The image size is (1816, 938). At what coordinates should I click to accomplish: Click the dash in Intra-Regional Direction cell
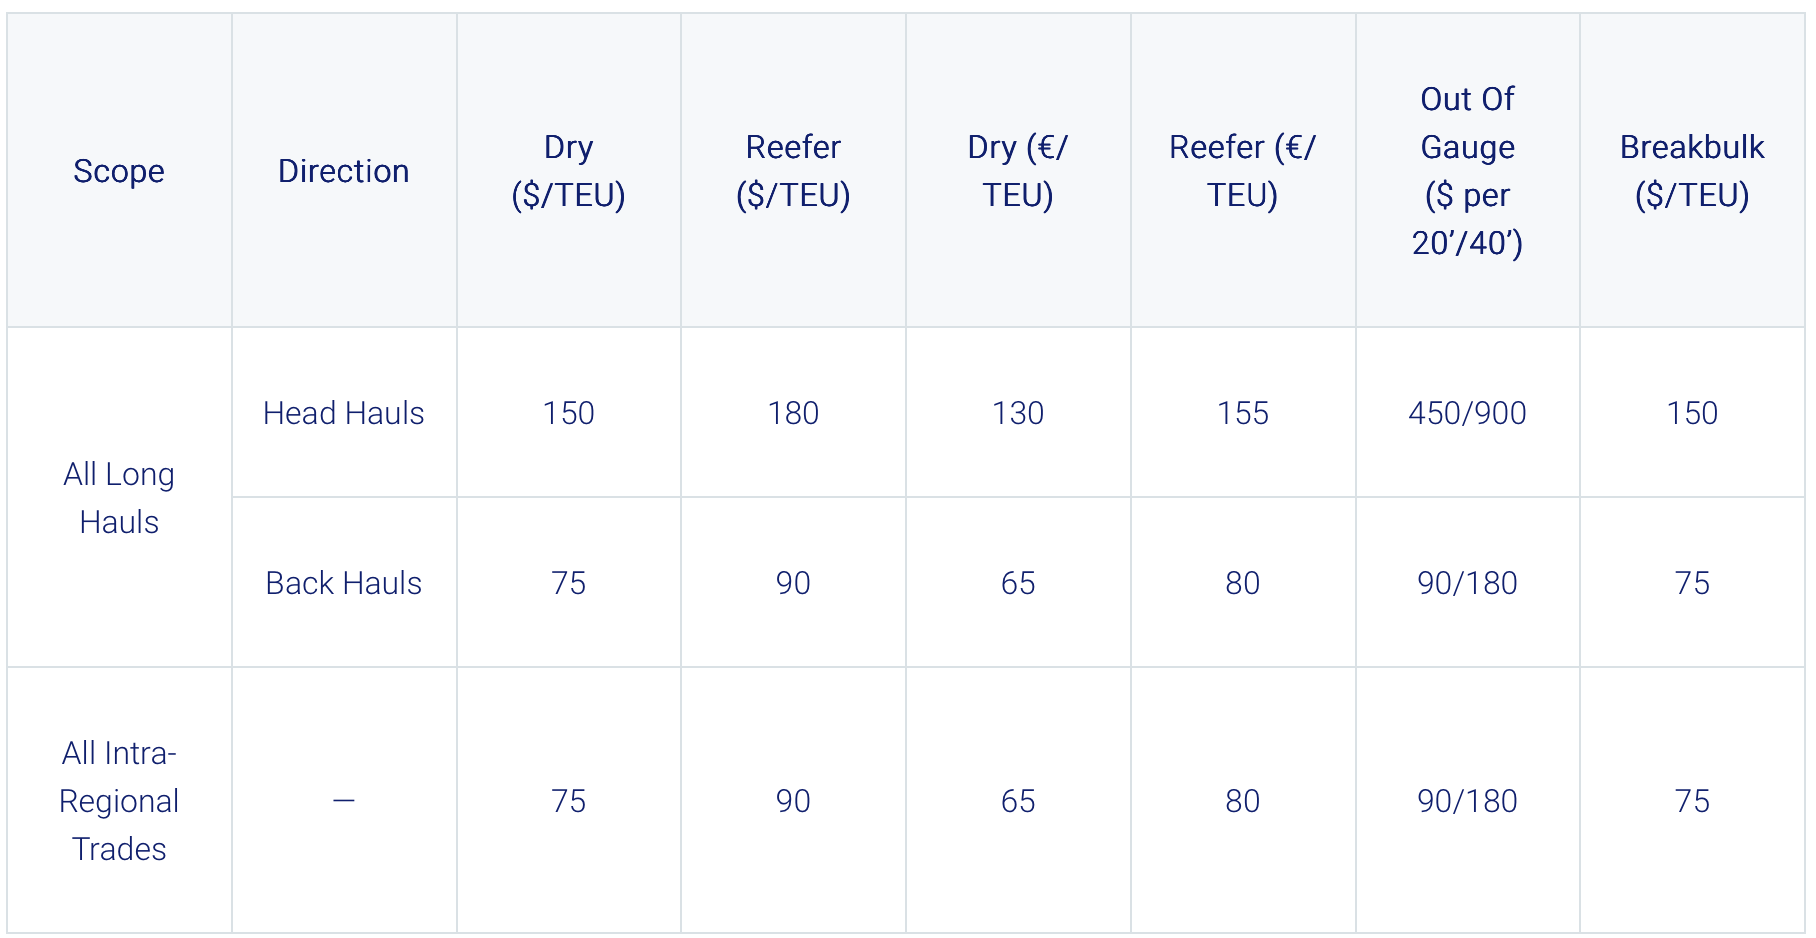click(x=343, y=801)
